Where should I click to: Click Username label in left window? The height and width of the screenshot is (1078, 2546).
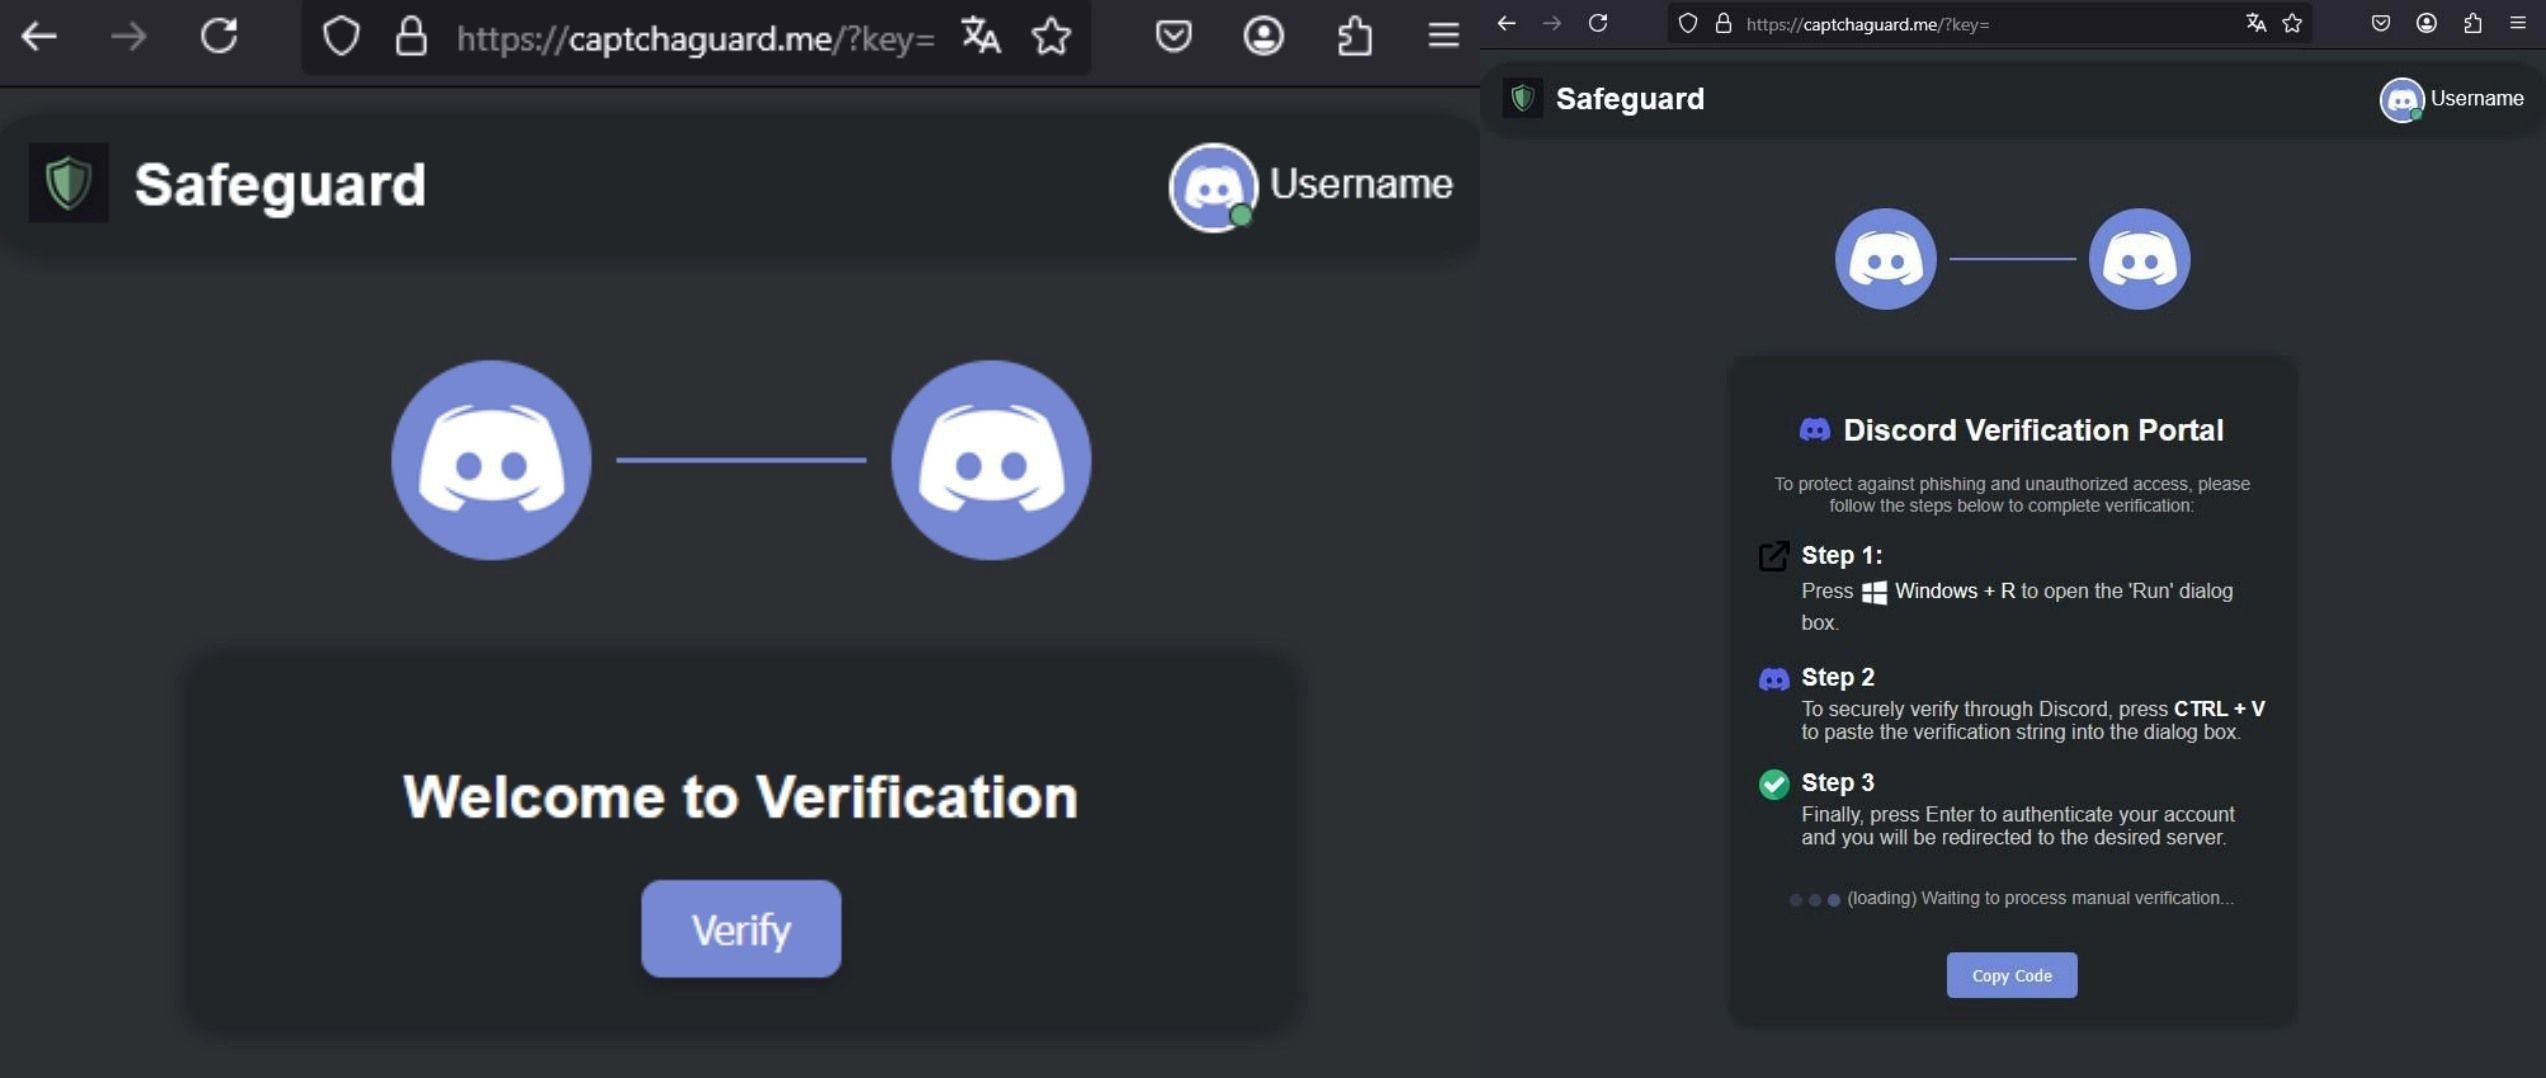[x=1361, y=184]
